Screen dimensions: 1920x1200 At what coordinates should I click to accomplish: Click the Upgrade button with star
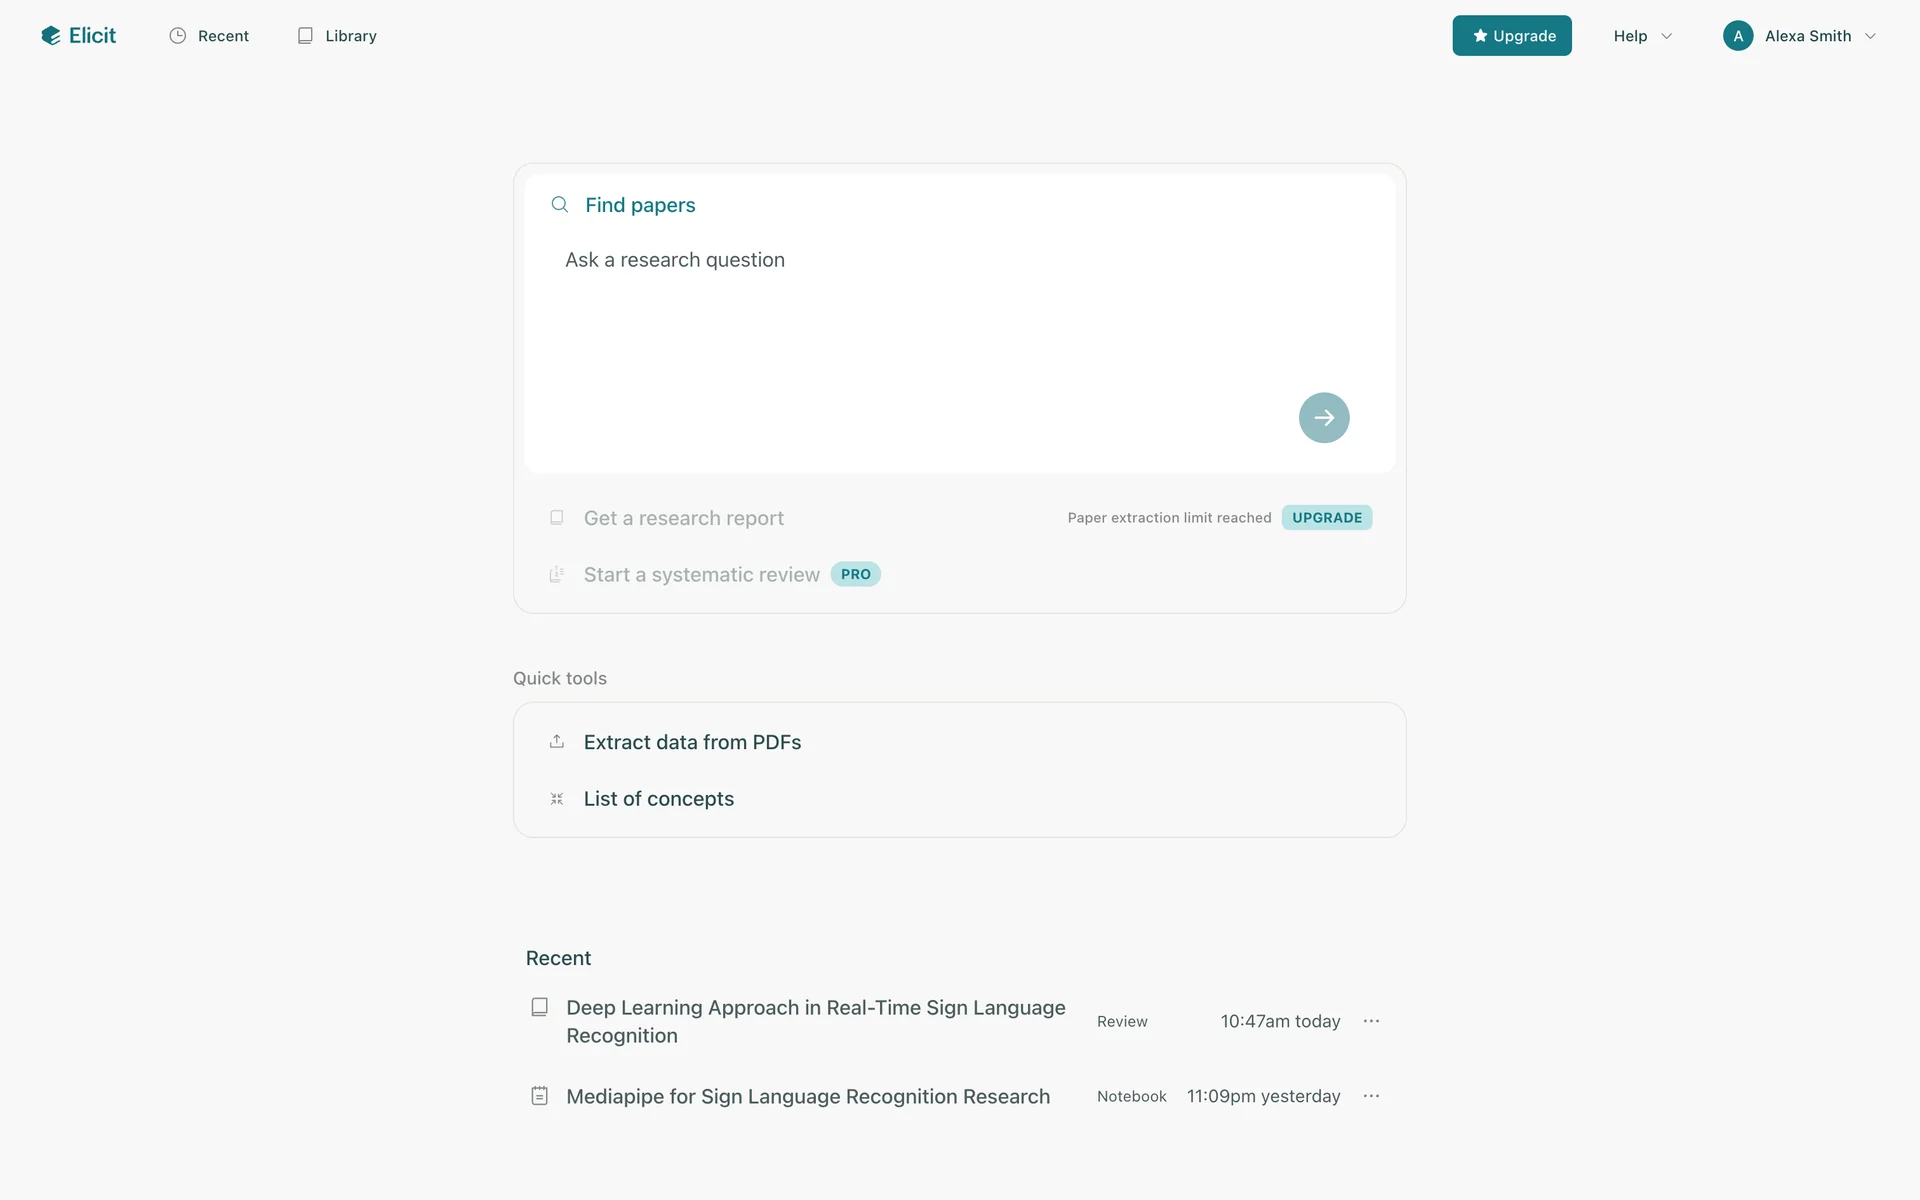click(x=1511, y=36)
